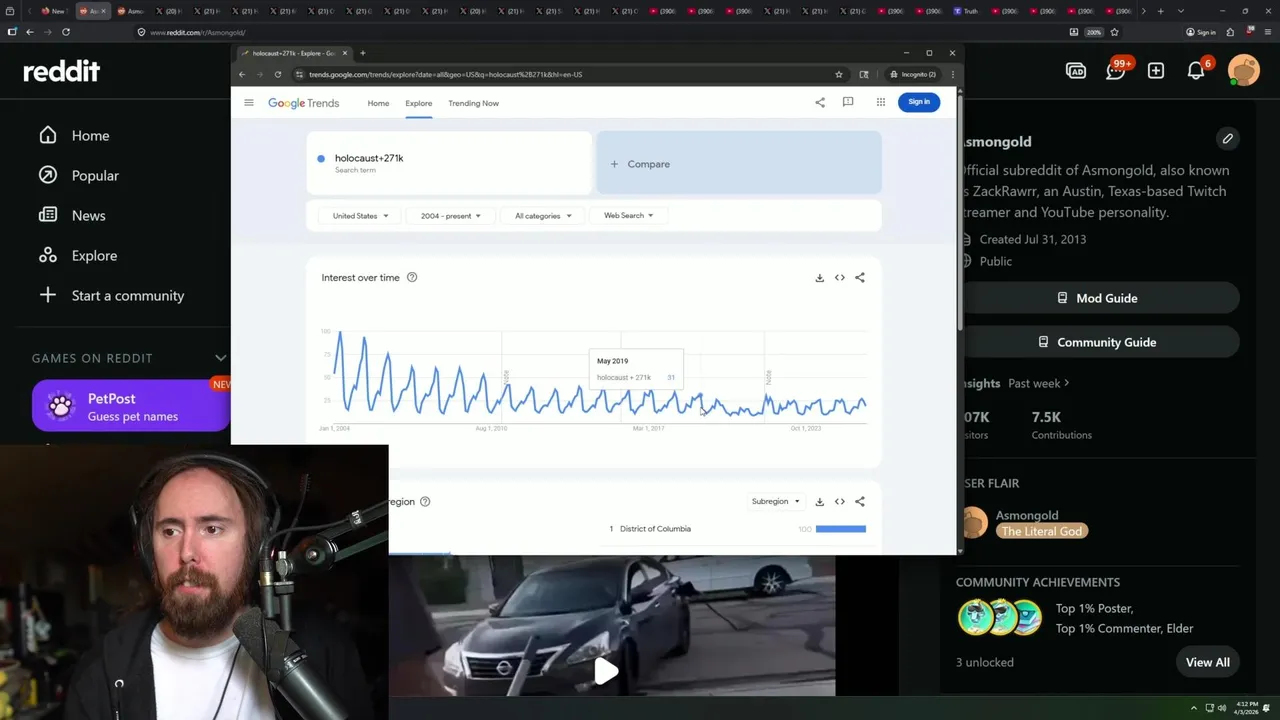Open Chrome's three-dot menu in Incognito window
The width and height of the screenshot is (1280, 720).
(952, 74)
